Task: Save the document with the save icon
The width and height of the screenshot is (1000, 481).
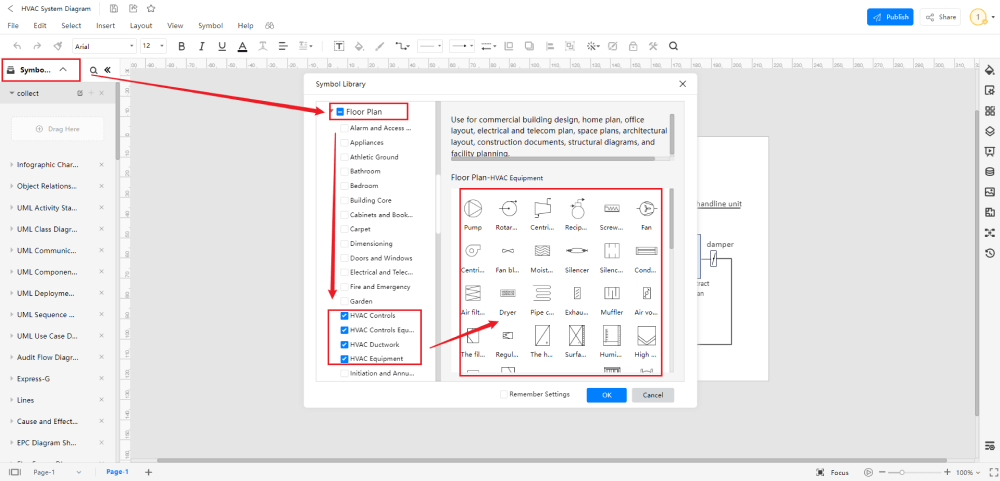Action: [x=114, y=8]
